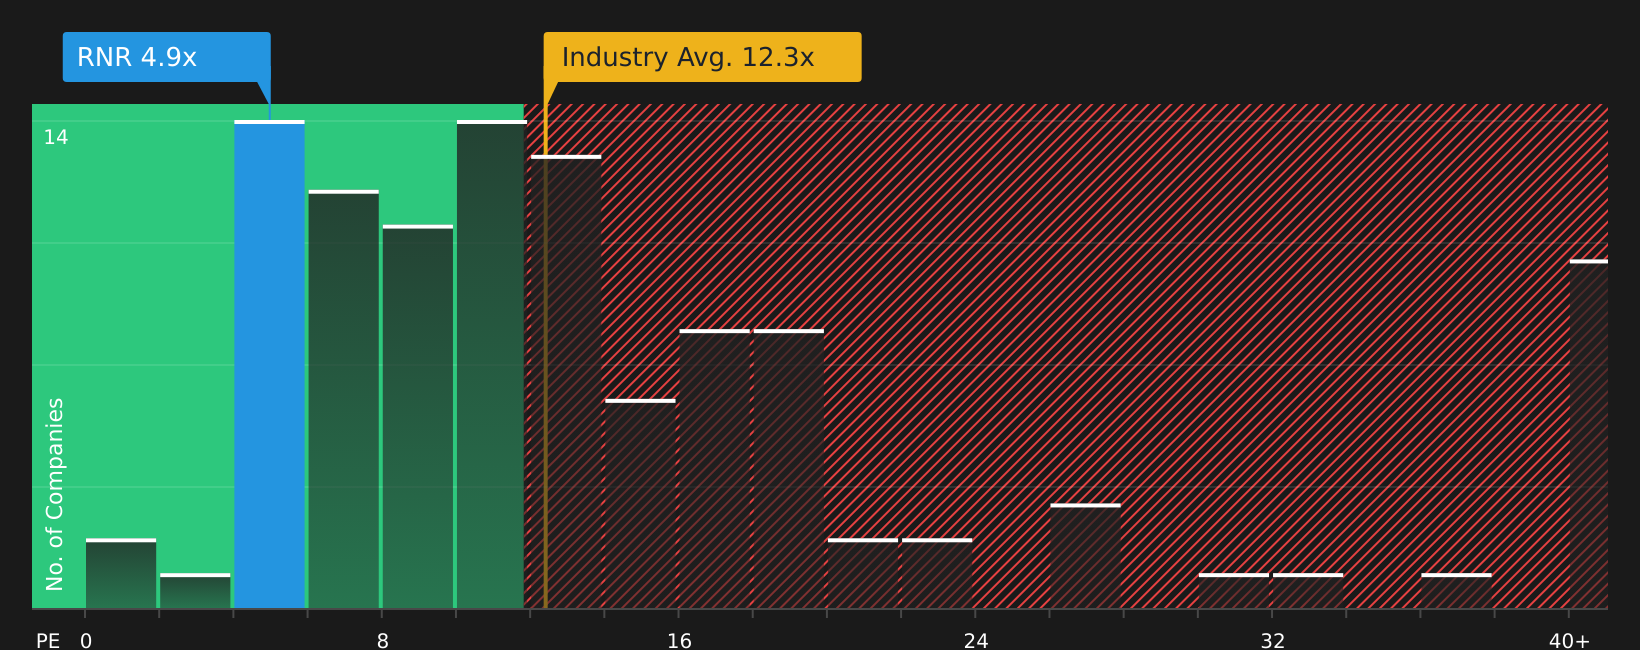
Task: Click the blue RNR 4.9x label
Action: coord(166,57)
